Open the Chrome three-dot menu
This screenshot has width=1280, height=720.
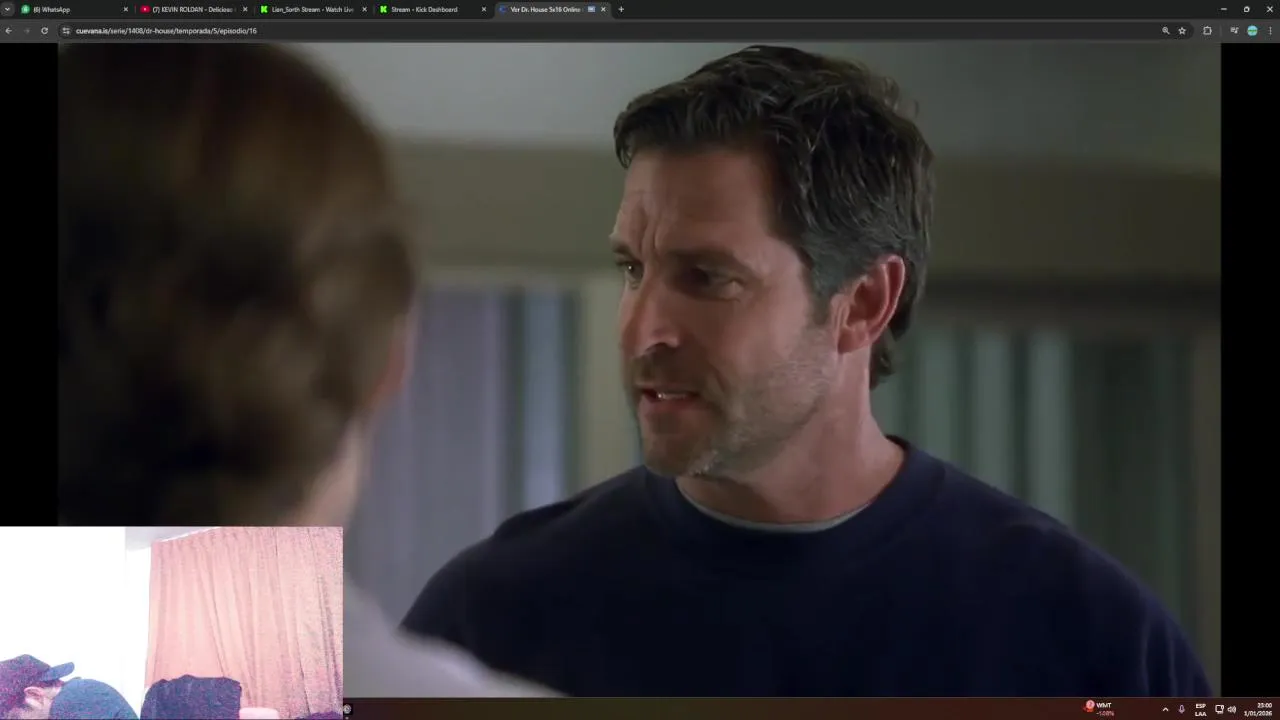(1271, 31)
